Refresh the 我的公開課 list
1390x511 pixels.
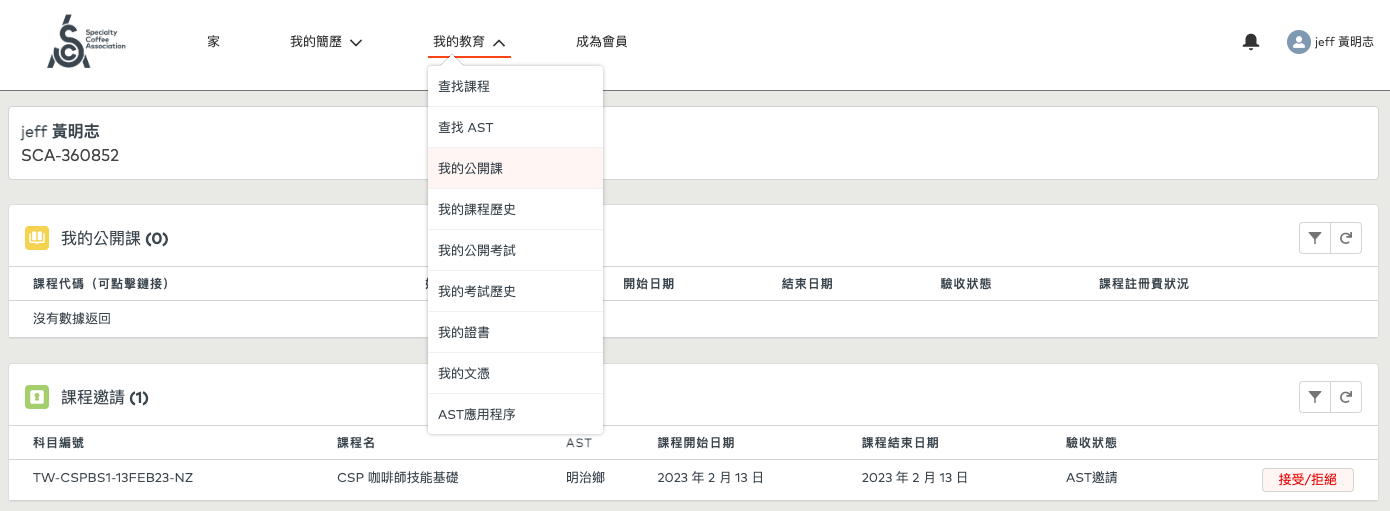1346,238
